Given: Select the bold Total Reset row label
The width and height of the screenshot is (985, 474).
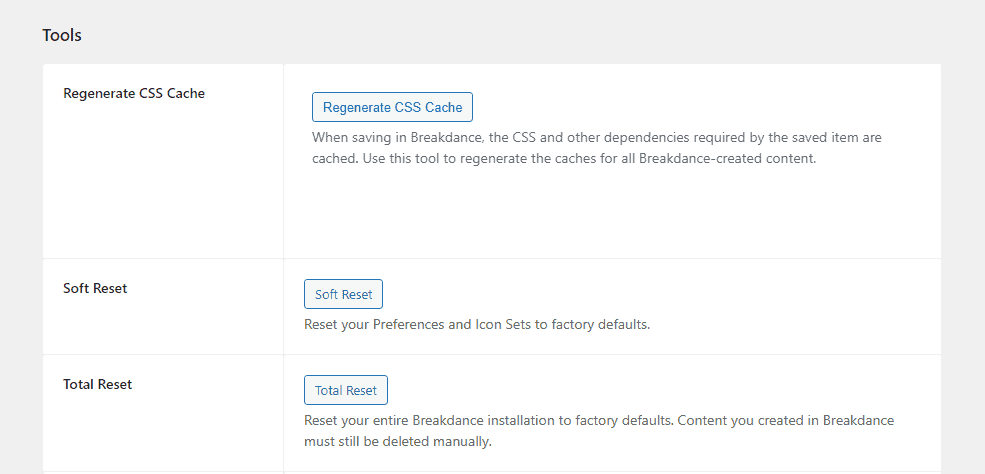Looking at the screenshot, I should [97, 384].
